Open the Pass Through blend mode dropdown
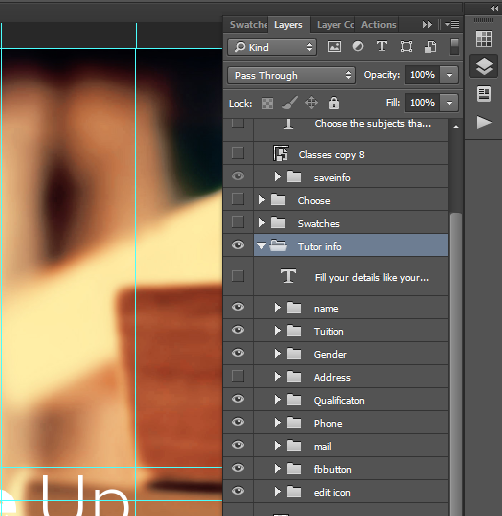Image resolution: width=502 pixels, height=516 pixels. pos(291,75)
